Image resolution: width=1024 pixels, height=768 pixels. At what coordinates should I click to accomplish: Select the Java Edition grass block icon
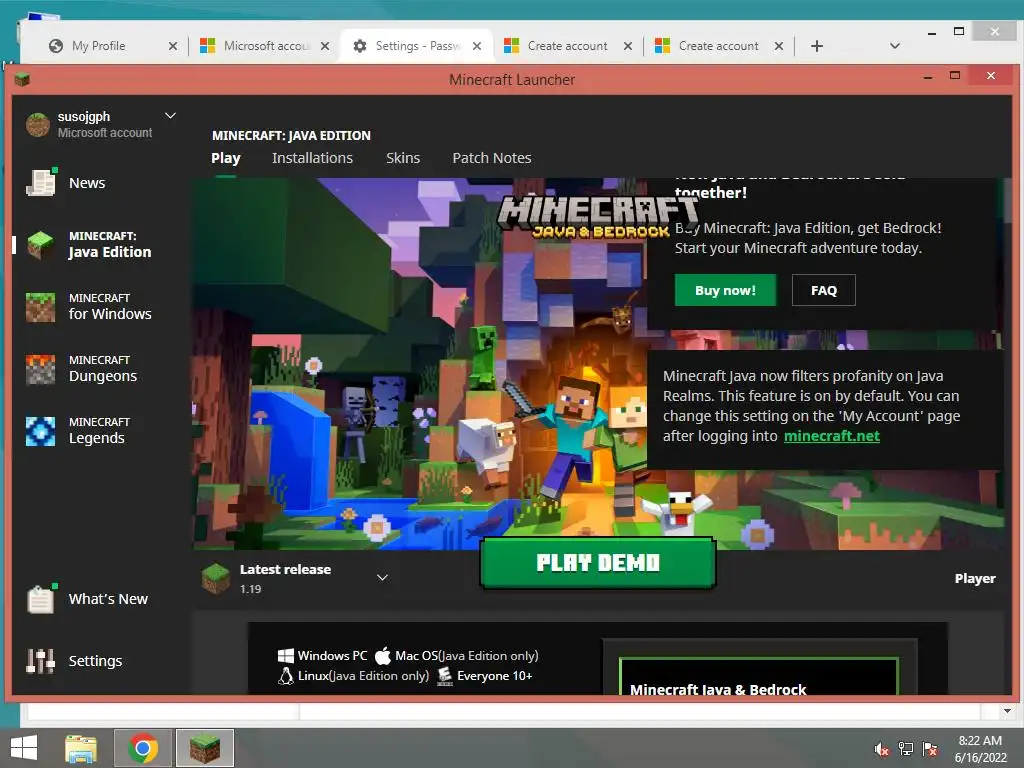(40, 244)
